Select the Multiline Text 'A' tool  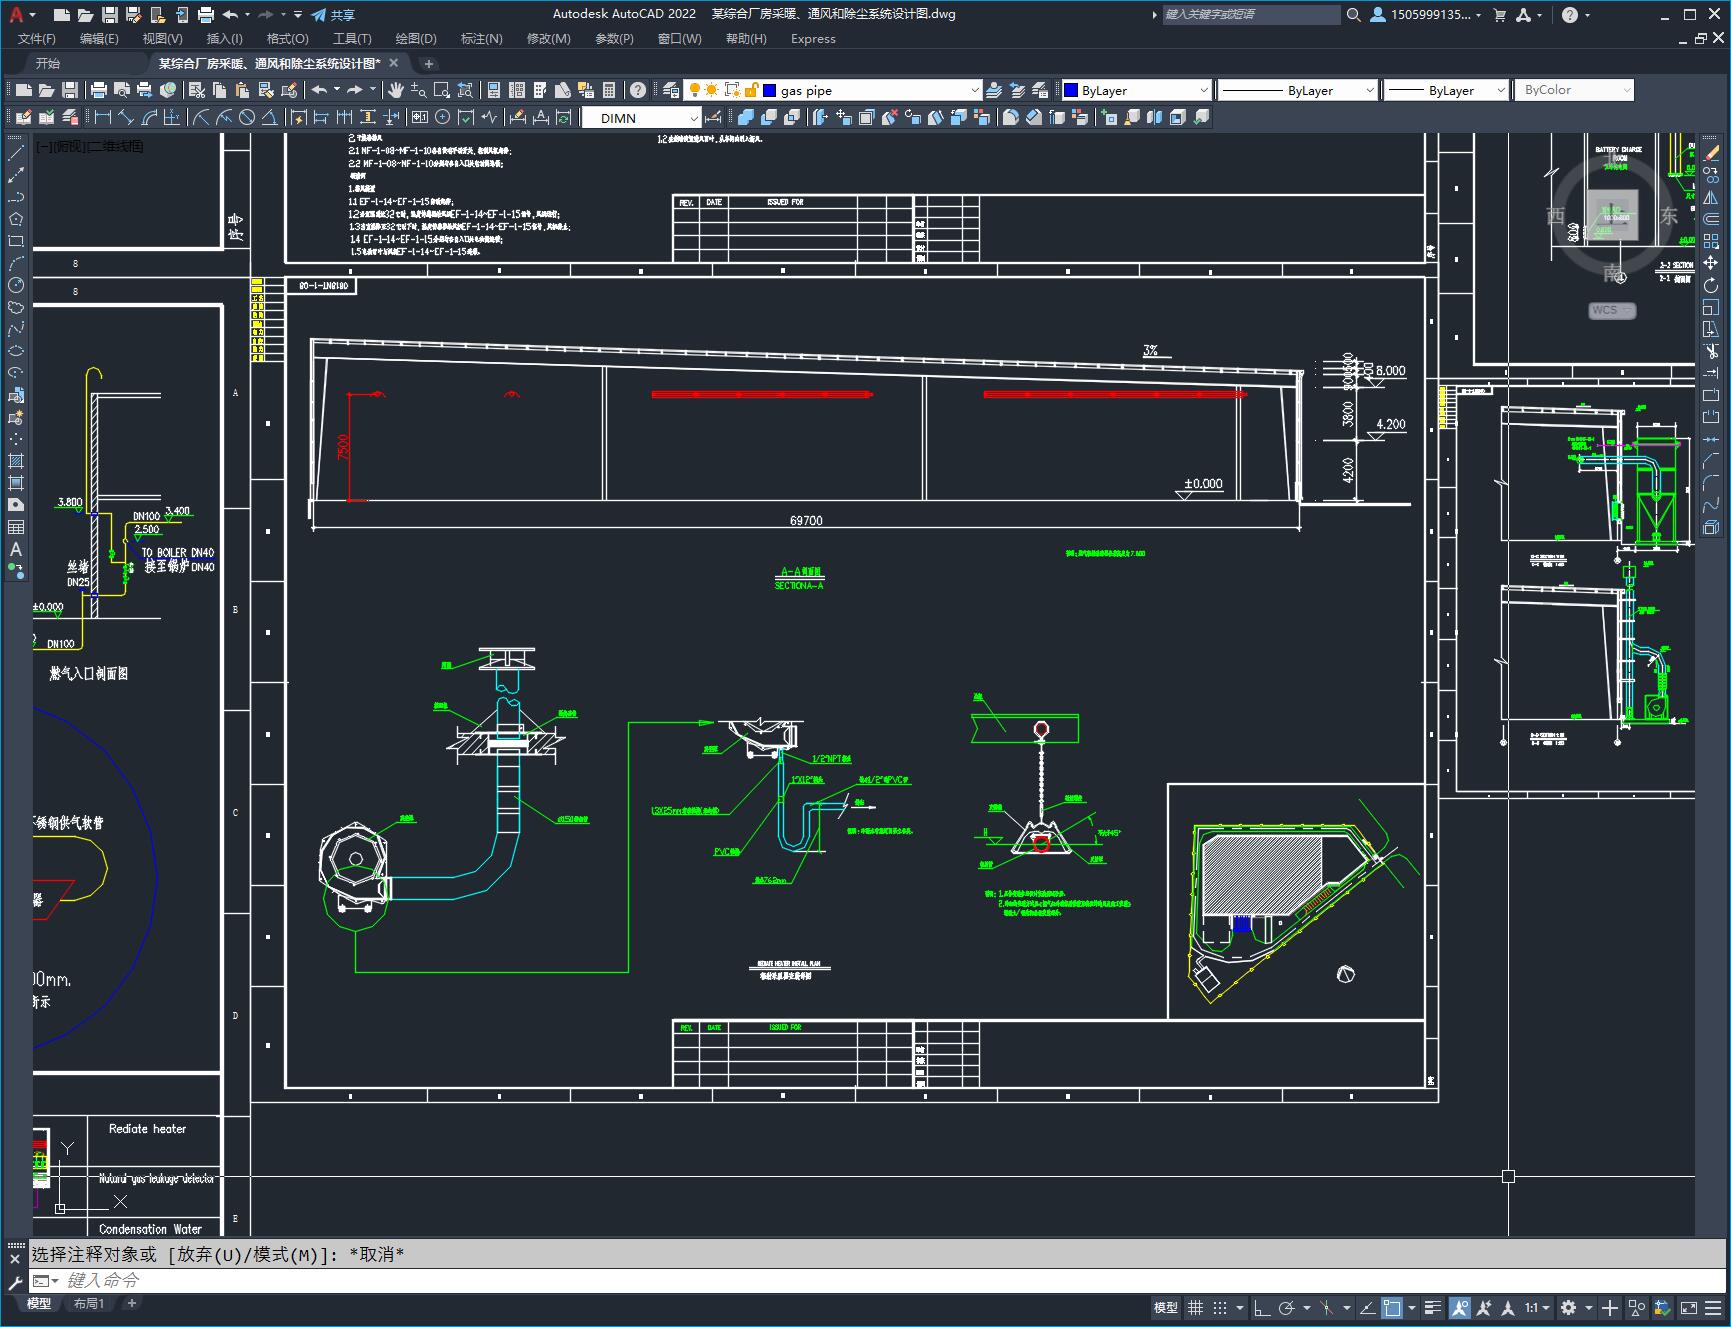[15, 549]
